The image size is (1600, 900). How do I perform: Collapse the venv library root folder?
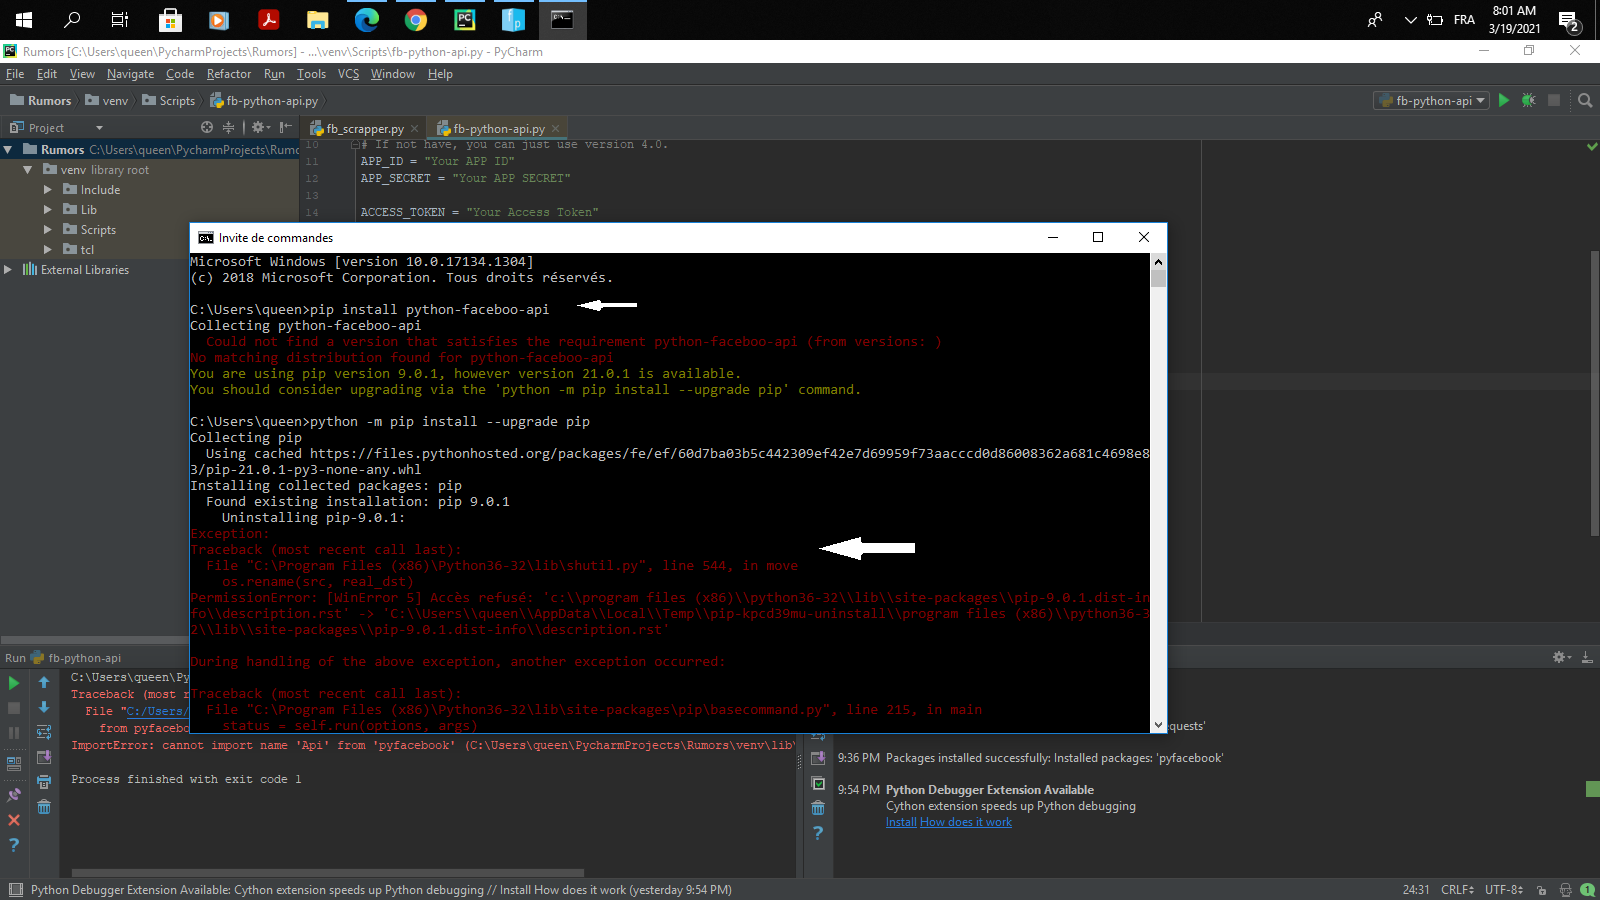click(x=28, y=170)
